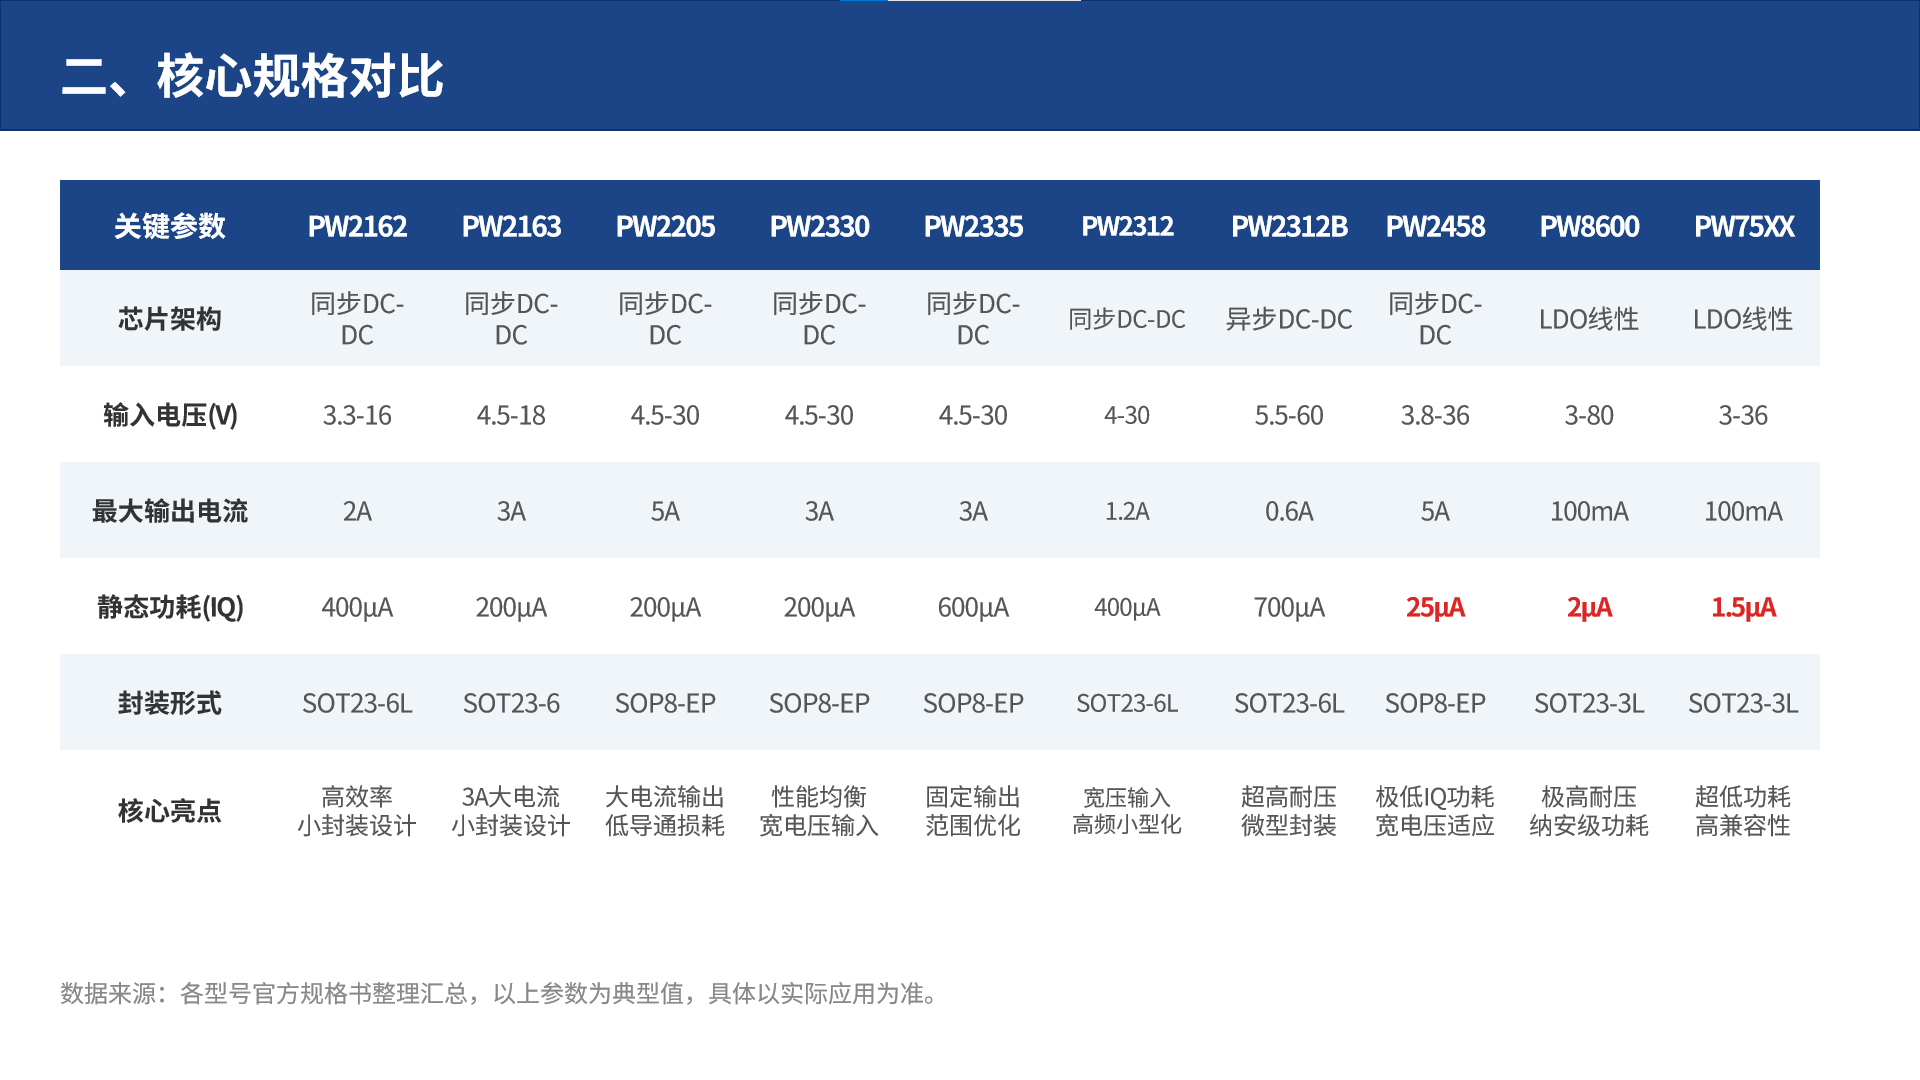Select the PW2205 column header
This screenshot has height=1080, width=1920.
pyautogui.click(x=665, y=226)
